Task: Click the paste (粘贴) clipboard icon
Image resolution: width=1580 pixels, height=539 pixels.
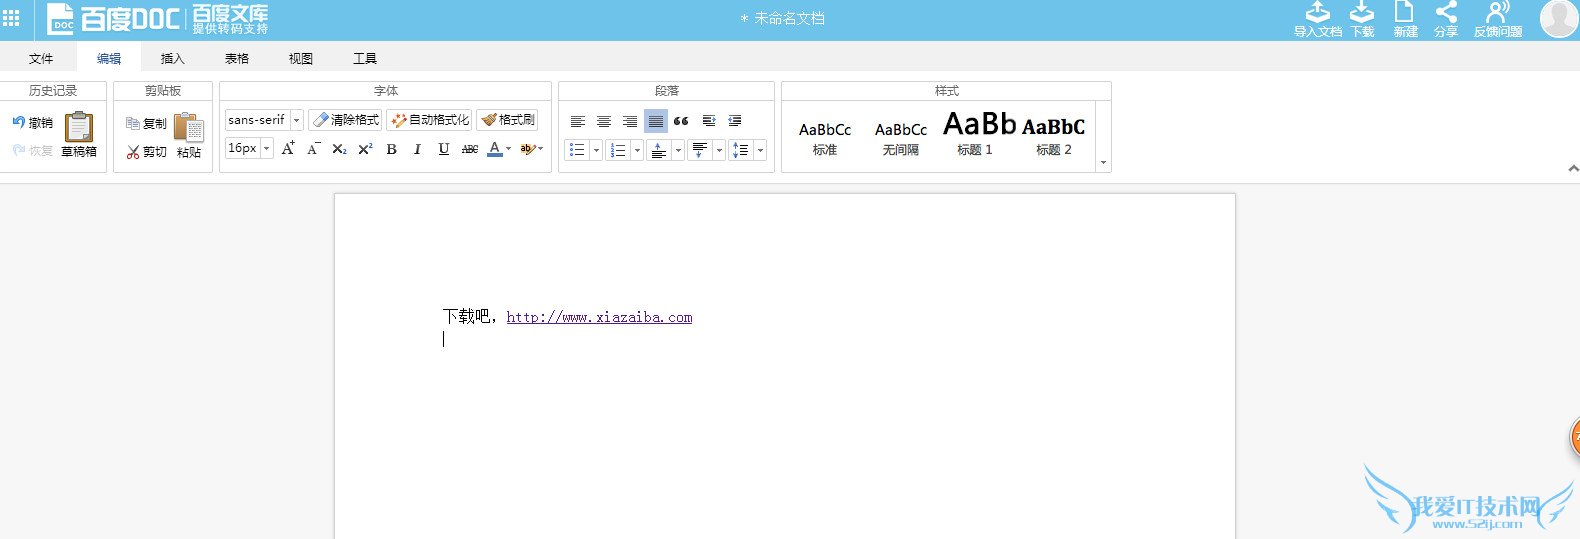Action: (189, 129)
